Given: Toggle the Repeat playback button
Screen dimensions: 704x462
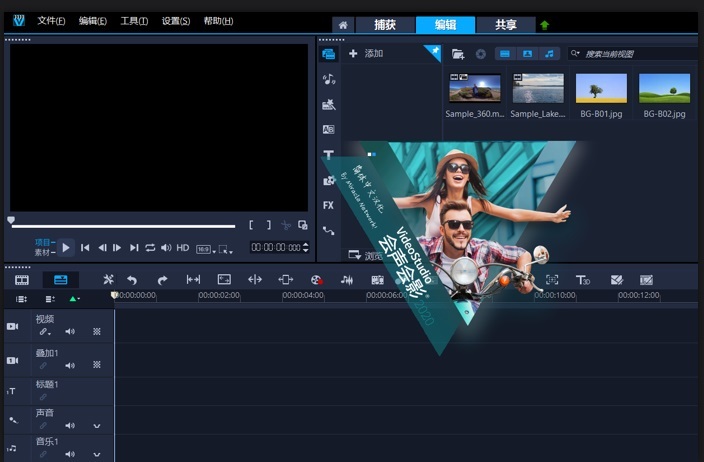Looking at the screenshot, I should 150,247.
